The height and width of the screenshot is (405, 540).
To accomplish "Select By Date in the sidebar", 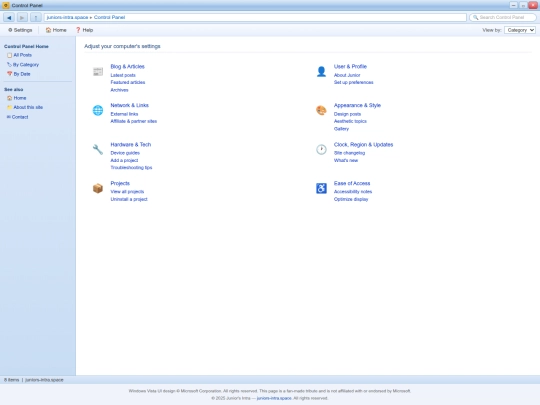I will pos(19,74).
